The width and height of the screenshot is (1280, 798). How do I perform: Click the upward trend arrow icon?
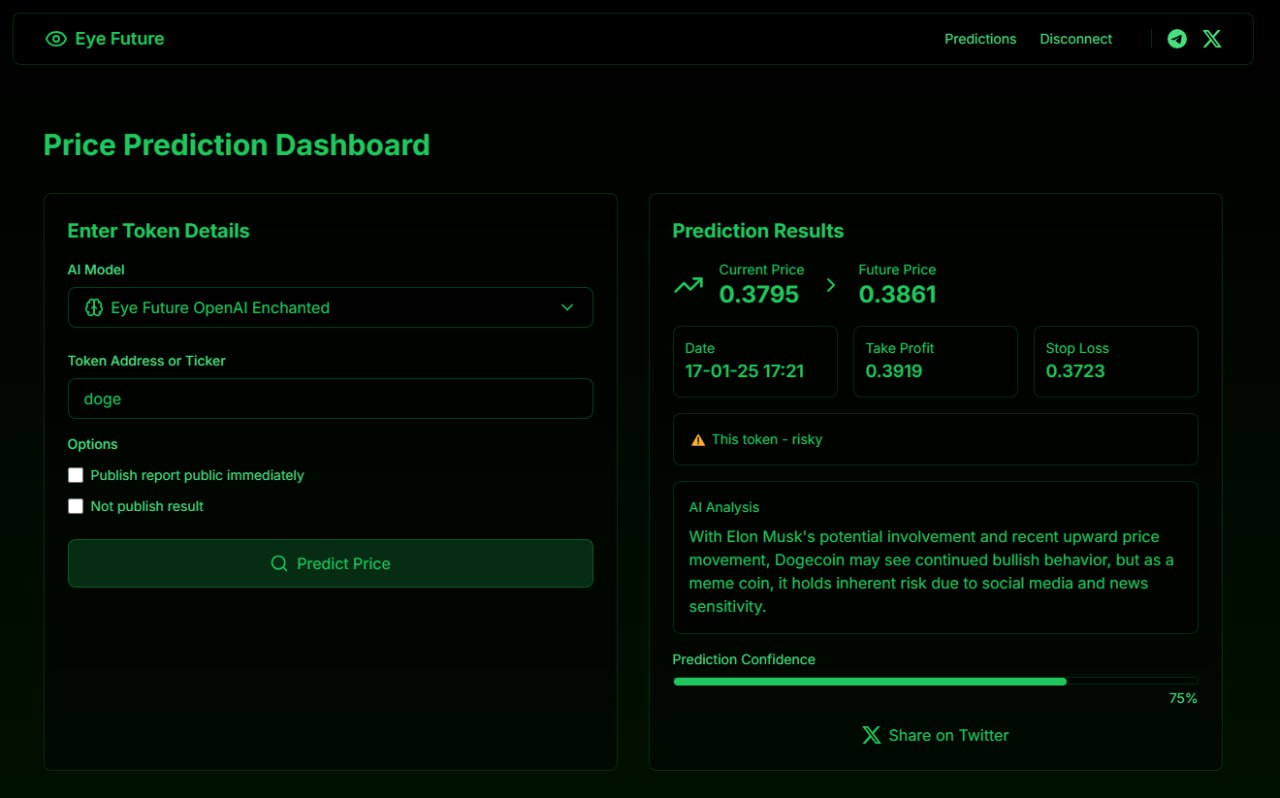click(688, 285)
